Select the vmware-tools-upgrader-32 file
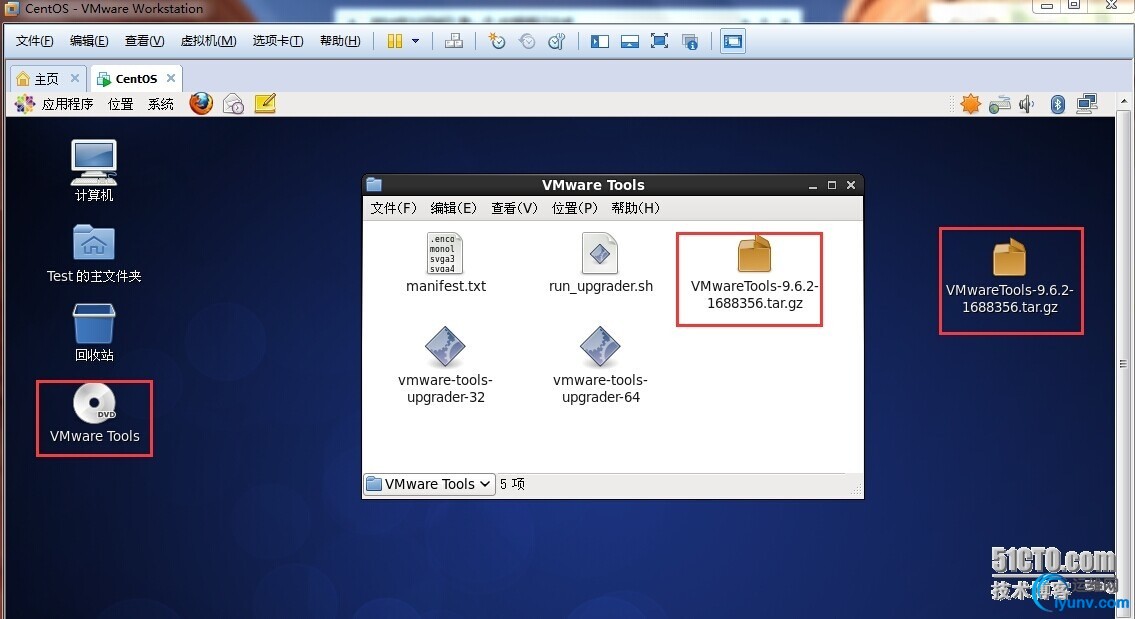 click(445, 366)
